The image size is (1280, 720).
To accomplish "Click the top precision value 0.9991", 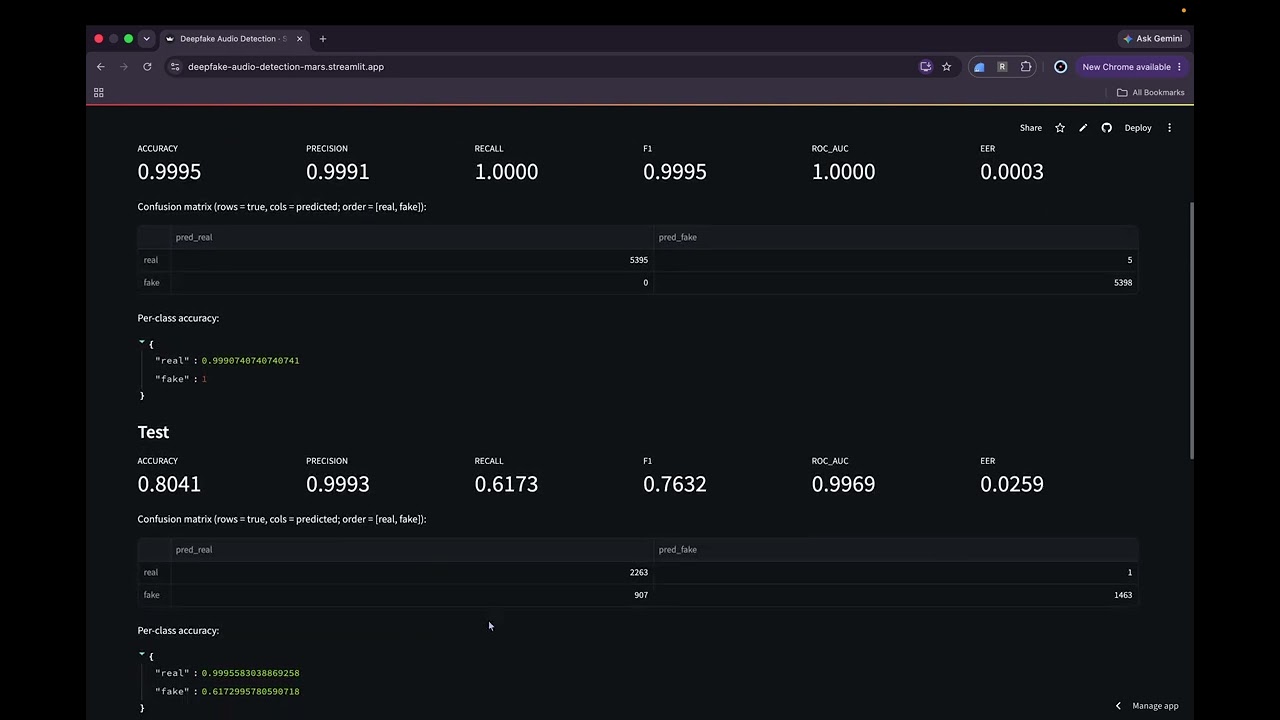I will point(338,172).
